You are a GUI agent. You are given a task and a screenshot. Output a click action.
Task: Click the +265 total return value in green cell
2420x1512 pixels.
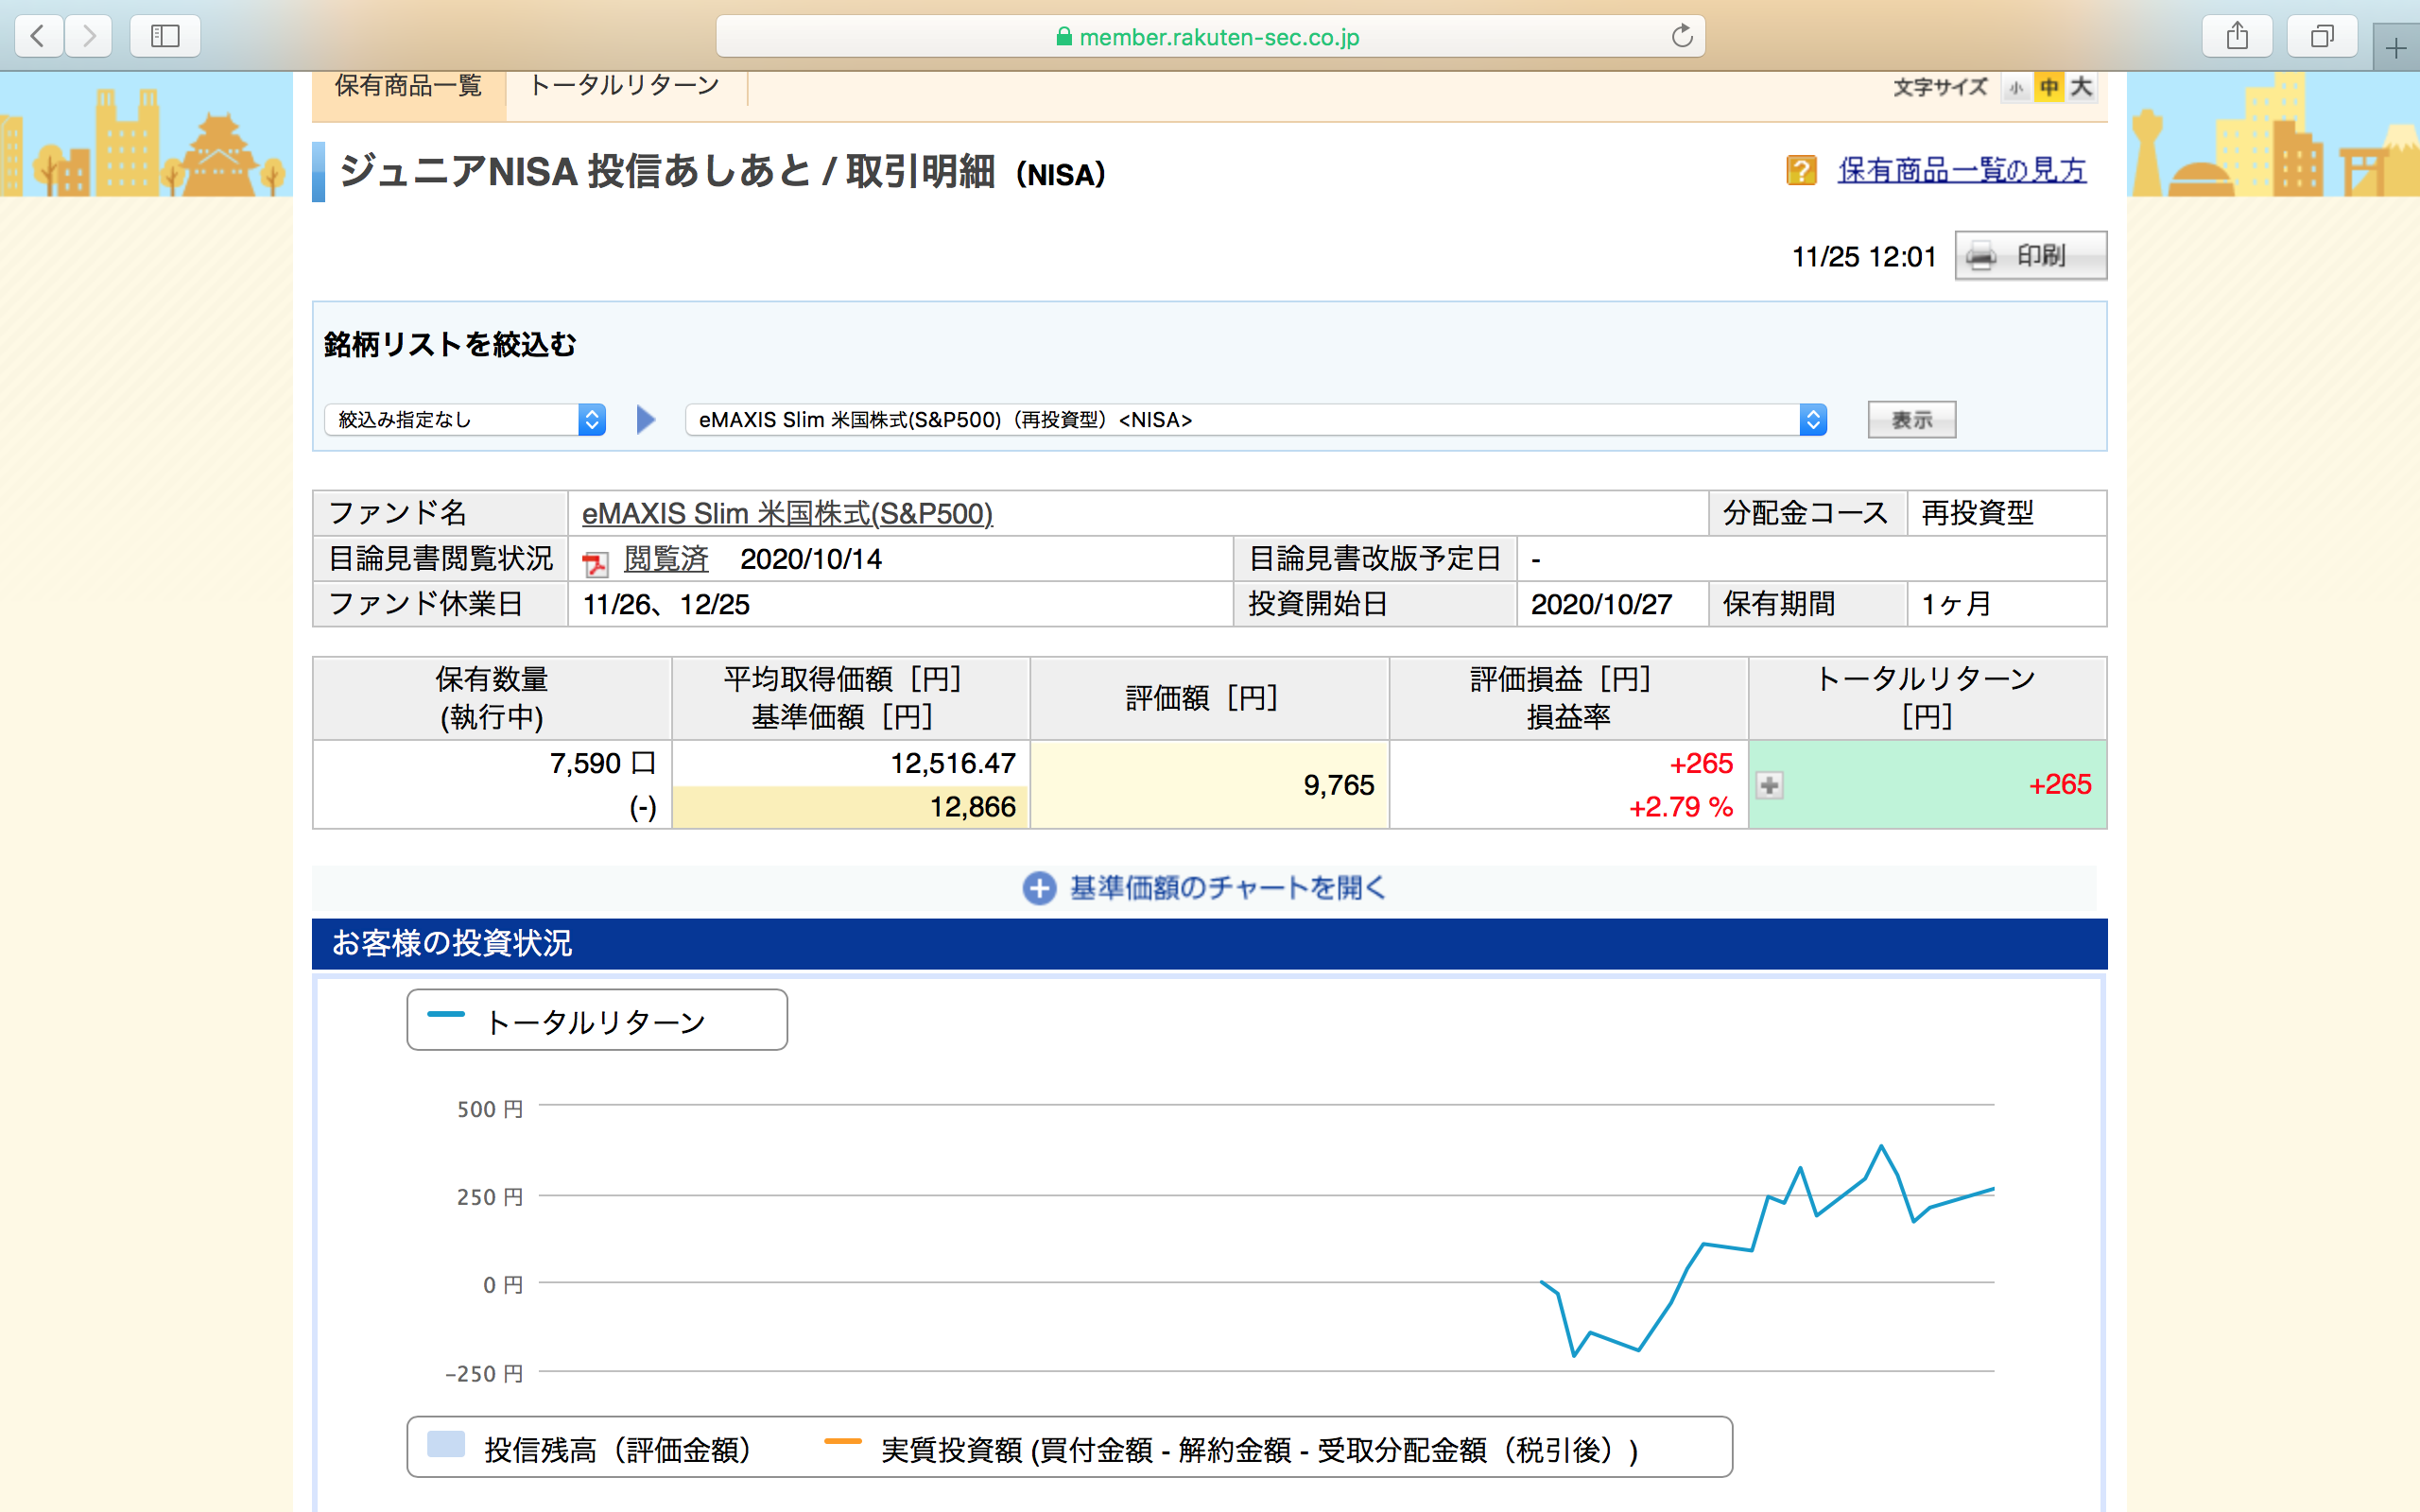[x=2060, y=785]
